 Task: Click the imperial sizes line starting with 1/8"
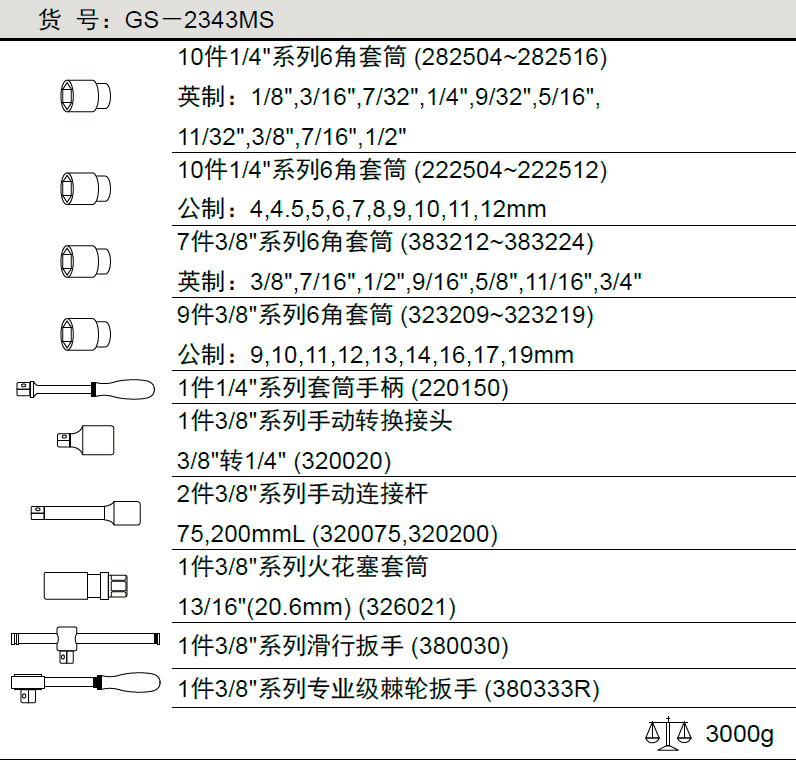[388, 97]
